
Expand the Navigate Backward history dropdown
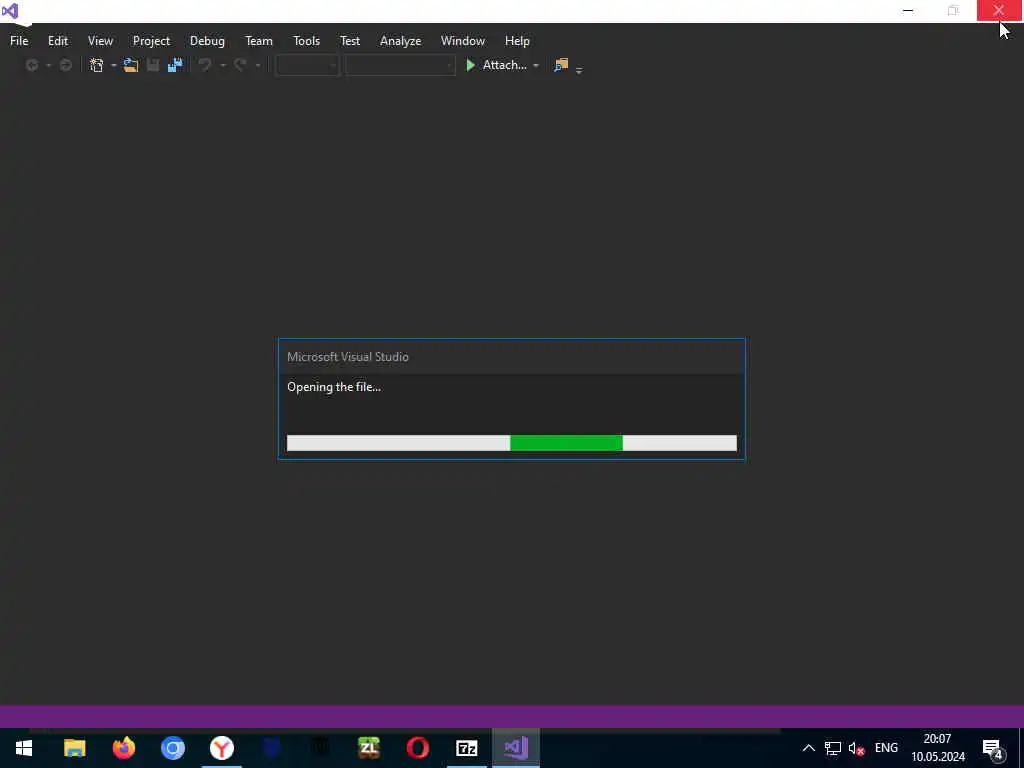(48, 65)
